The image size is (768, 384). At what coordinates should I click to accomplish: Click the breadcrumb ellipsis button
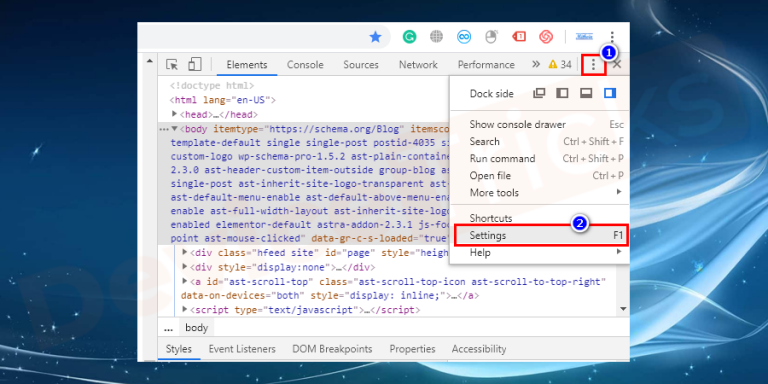pos(168,328)
